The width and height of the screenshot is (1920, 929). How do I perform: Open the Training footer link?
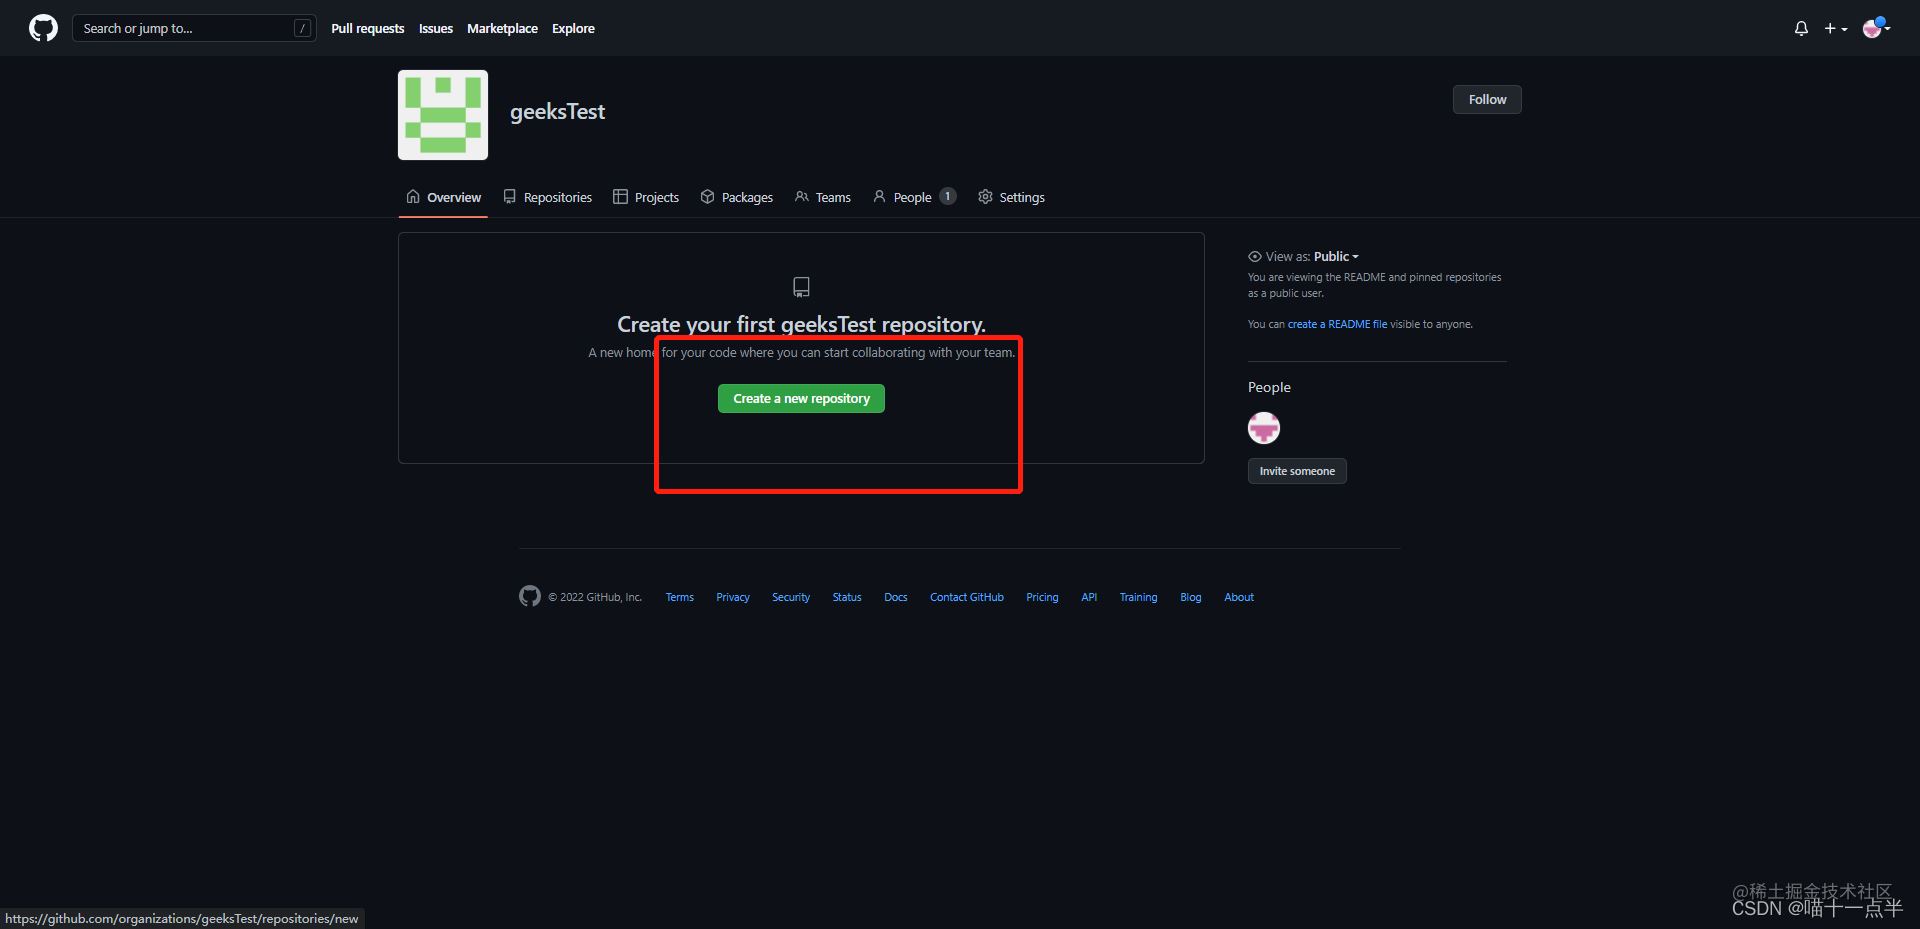tap(1138, 597)
